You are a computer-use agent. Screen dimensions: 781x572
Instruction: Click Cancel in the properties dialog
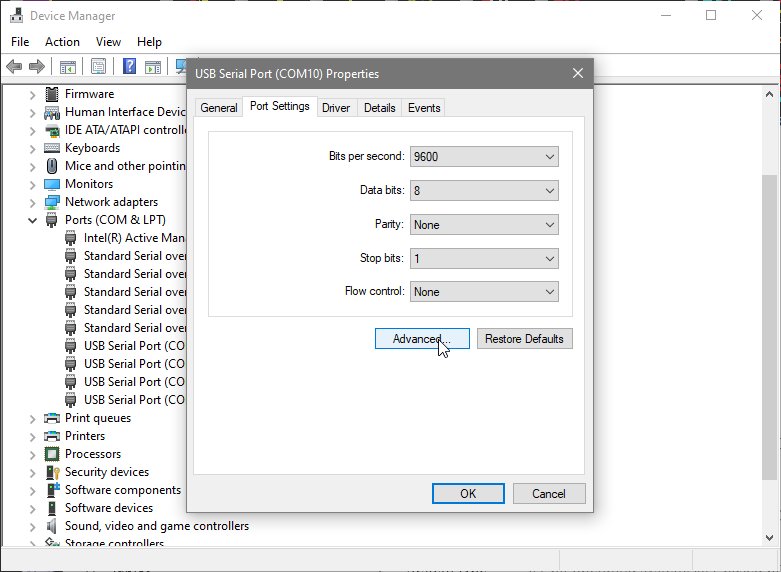coord(549,493)
